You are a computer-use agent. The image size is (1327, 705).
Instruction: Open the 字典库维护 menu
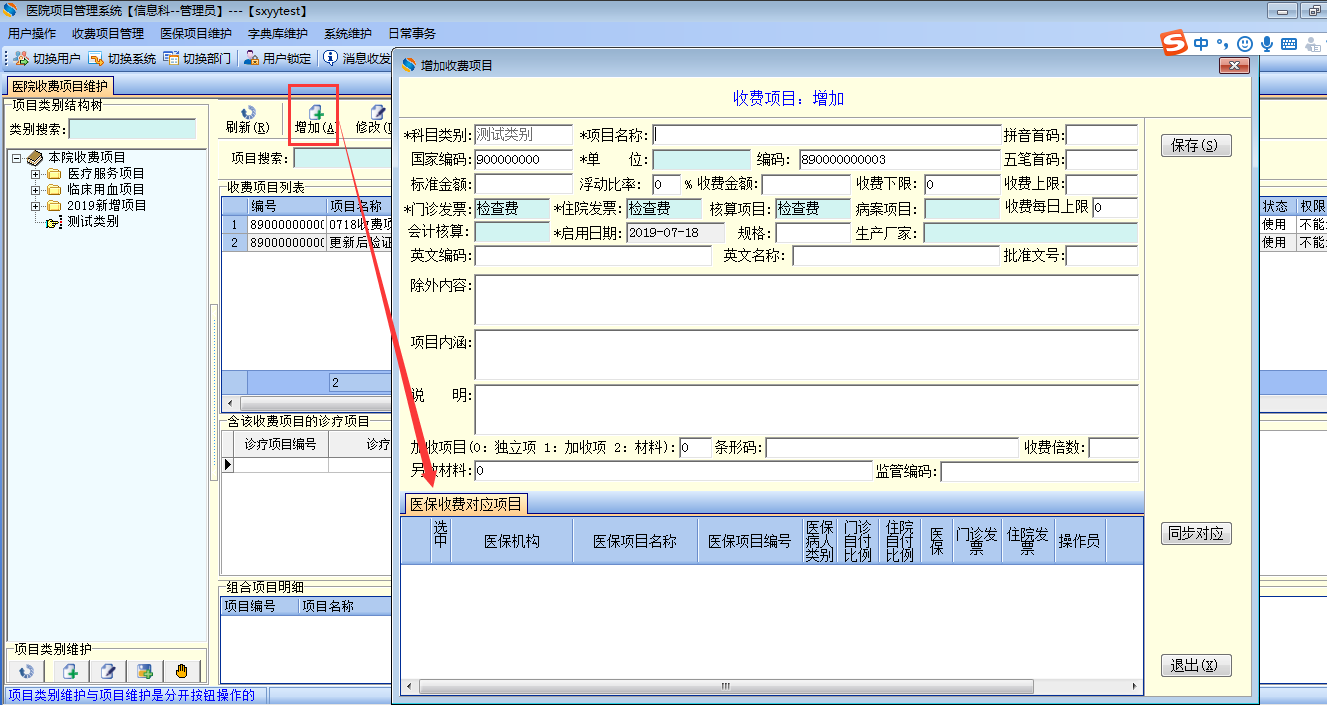(x=278, y=34)
